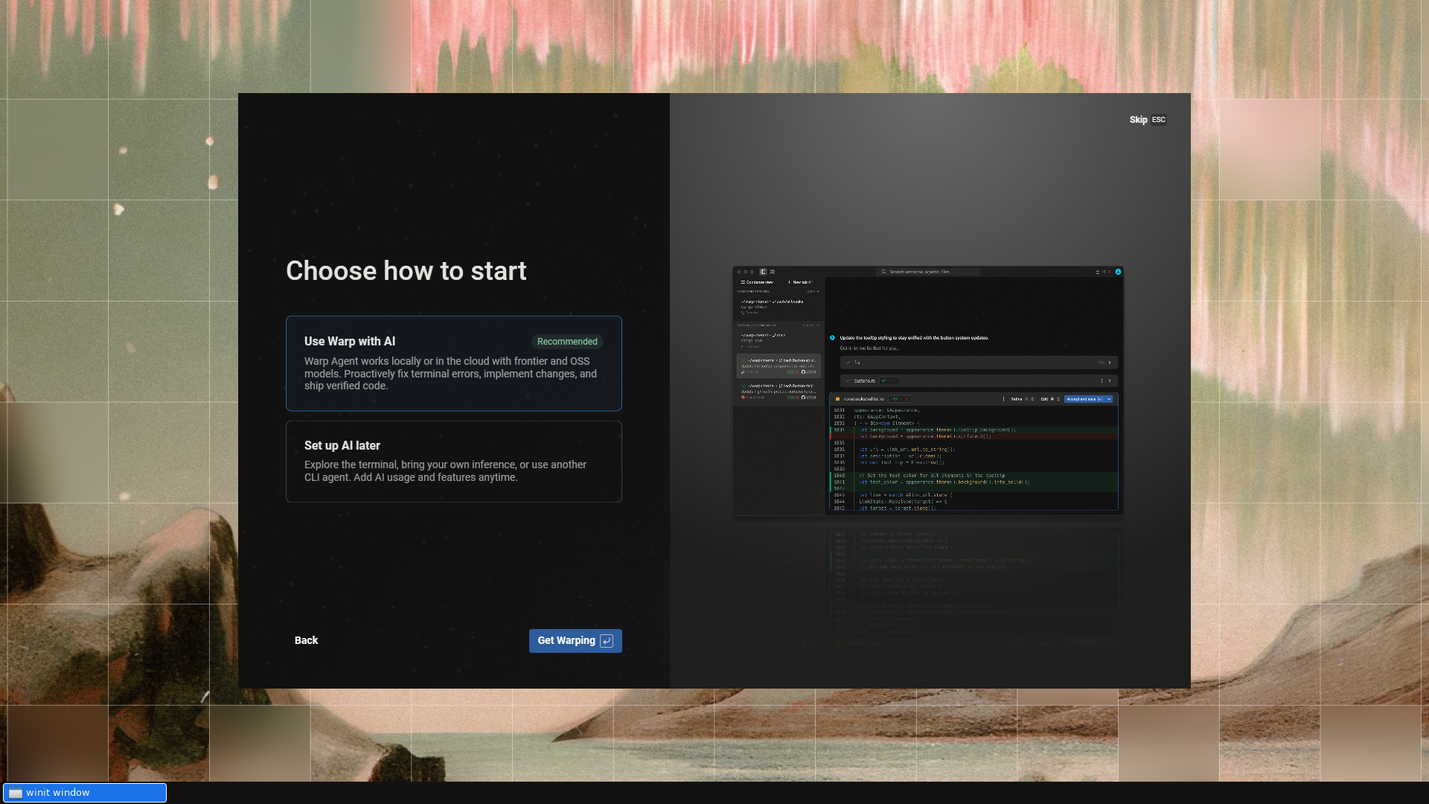Open winit window in the taskbar
The width and height of the screenshot is (1429, 804).
click(x=85, y=793)
